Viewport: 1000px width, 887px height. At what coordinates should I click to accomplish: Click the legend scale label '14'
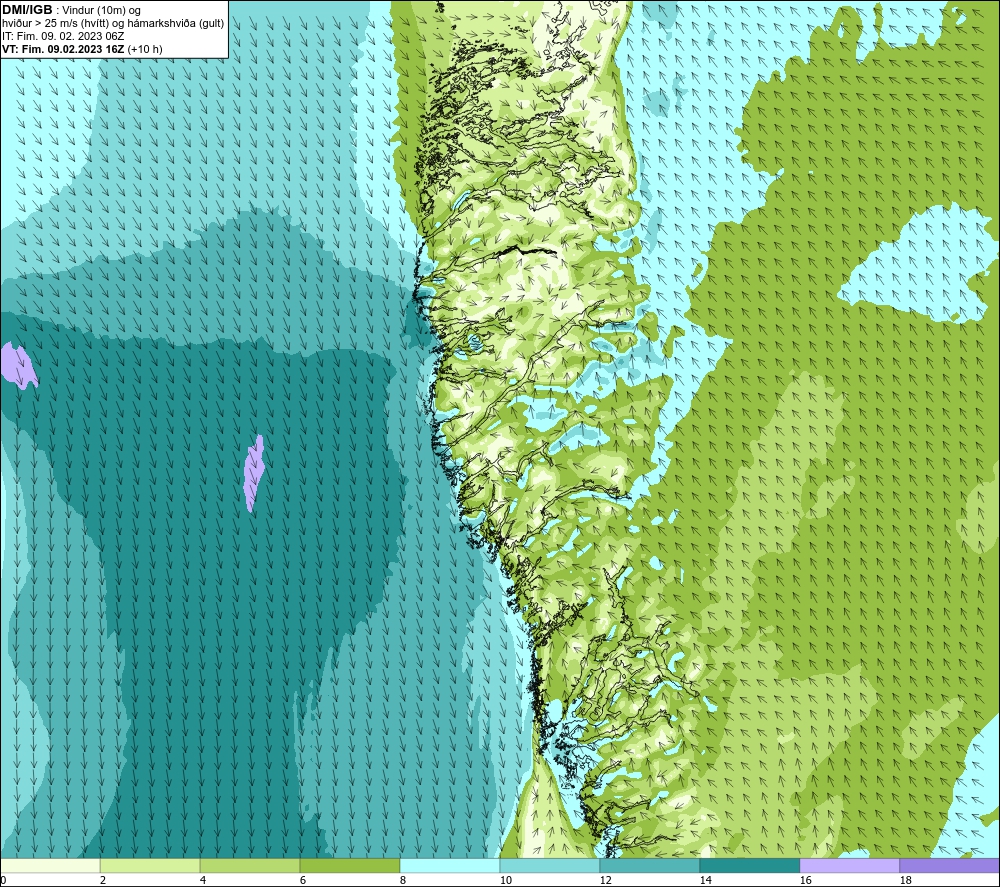tap(705, 881)
